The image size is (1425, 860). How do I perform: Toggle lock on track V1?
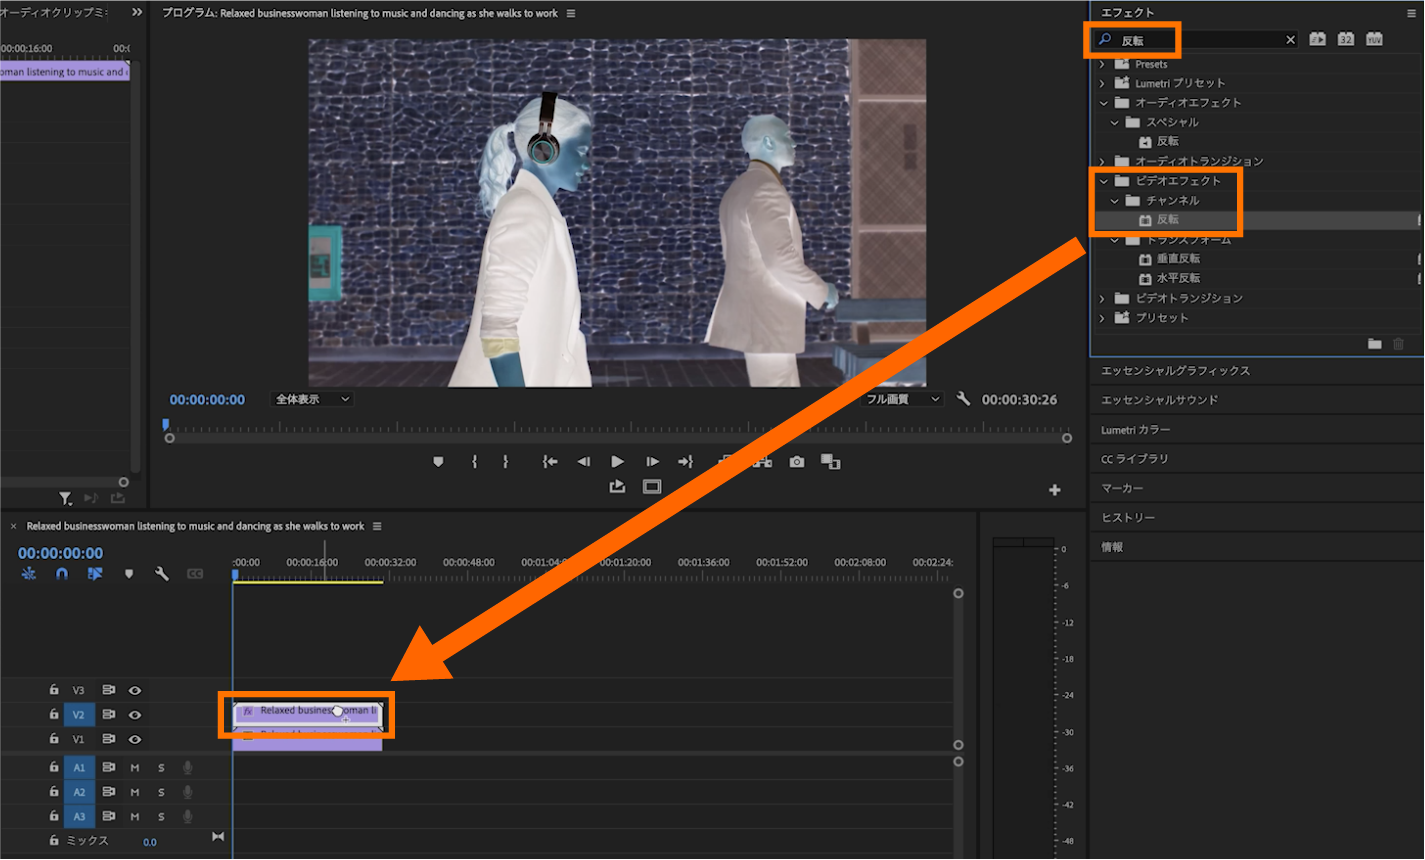click(54, 739)
